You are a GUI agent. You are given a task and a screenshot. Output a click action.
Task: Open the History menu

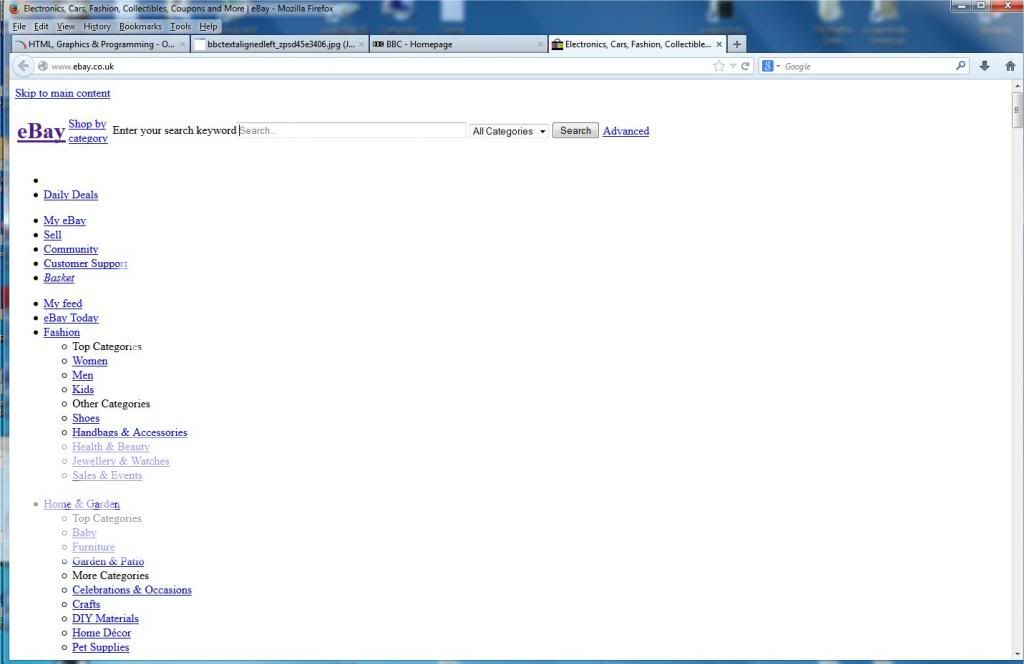97,27
